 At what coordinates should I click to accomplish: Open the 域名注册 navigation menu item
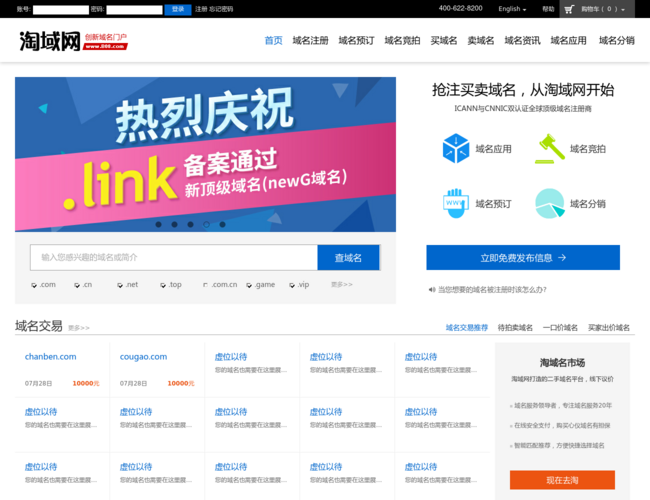click(310, 41)
